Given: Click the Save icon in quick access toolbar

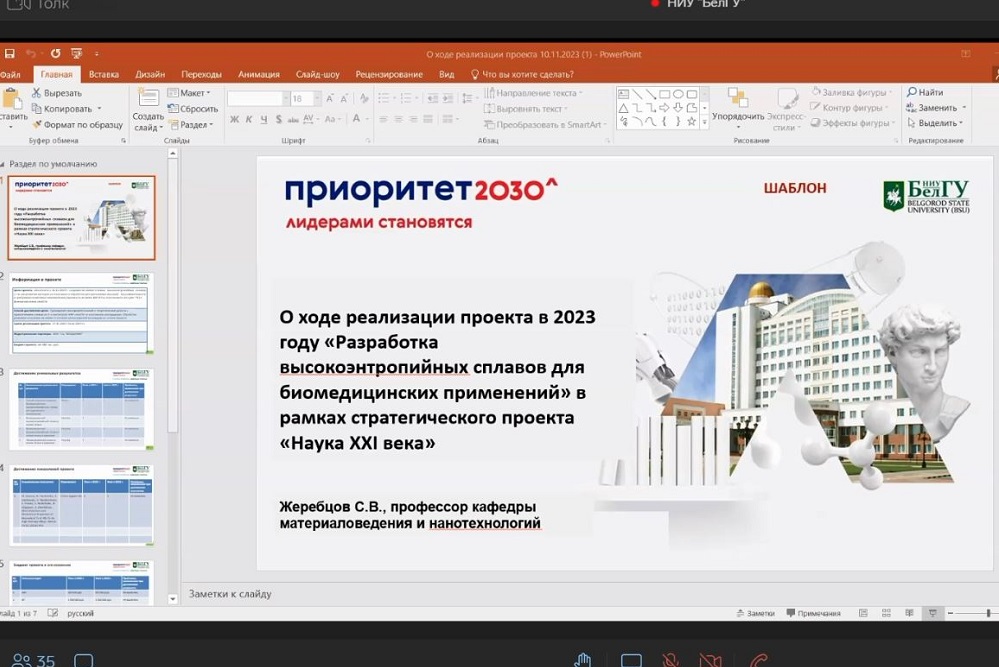Looking at the screenshot, I should point(9,54).
